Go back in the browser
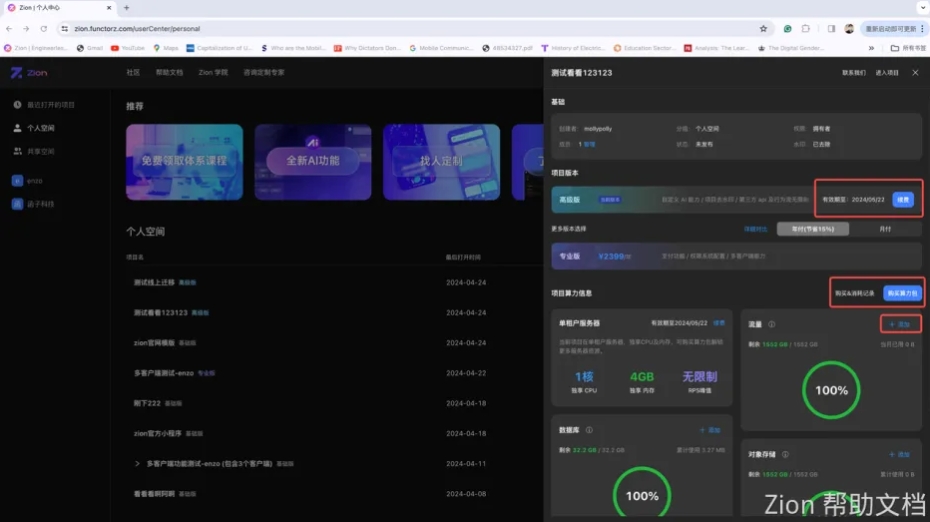This screenshot has height=522, width=930. 9,28
